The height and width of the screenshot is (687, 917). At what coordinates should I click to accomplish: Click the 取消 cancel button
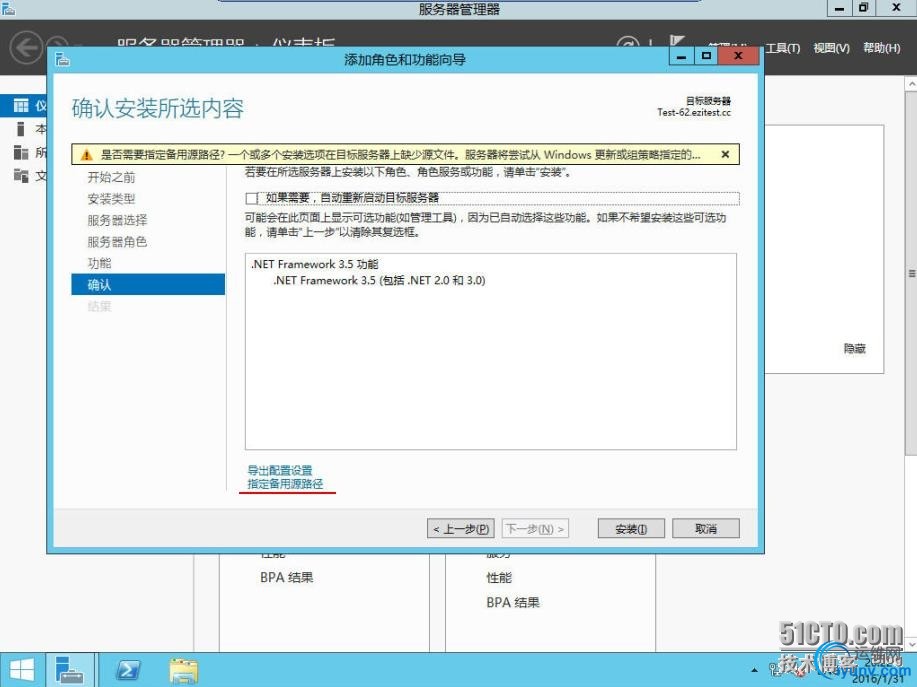[x=706, y=529]
